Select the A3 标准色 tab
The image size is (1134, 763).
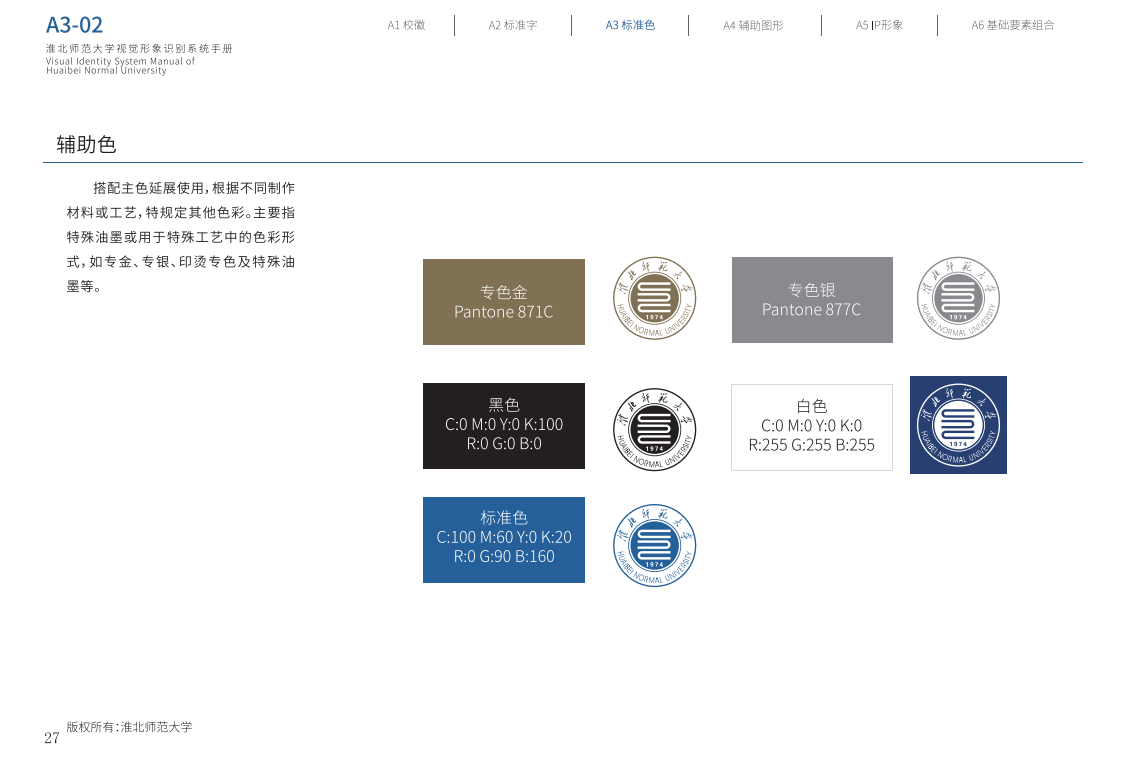(x=630, y=25)
